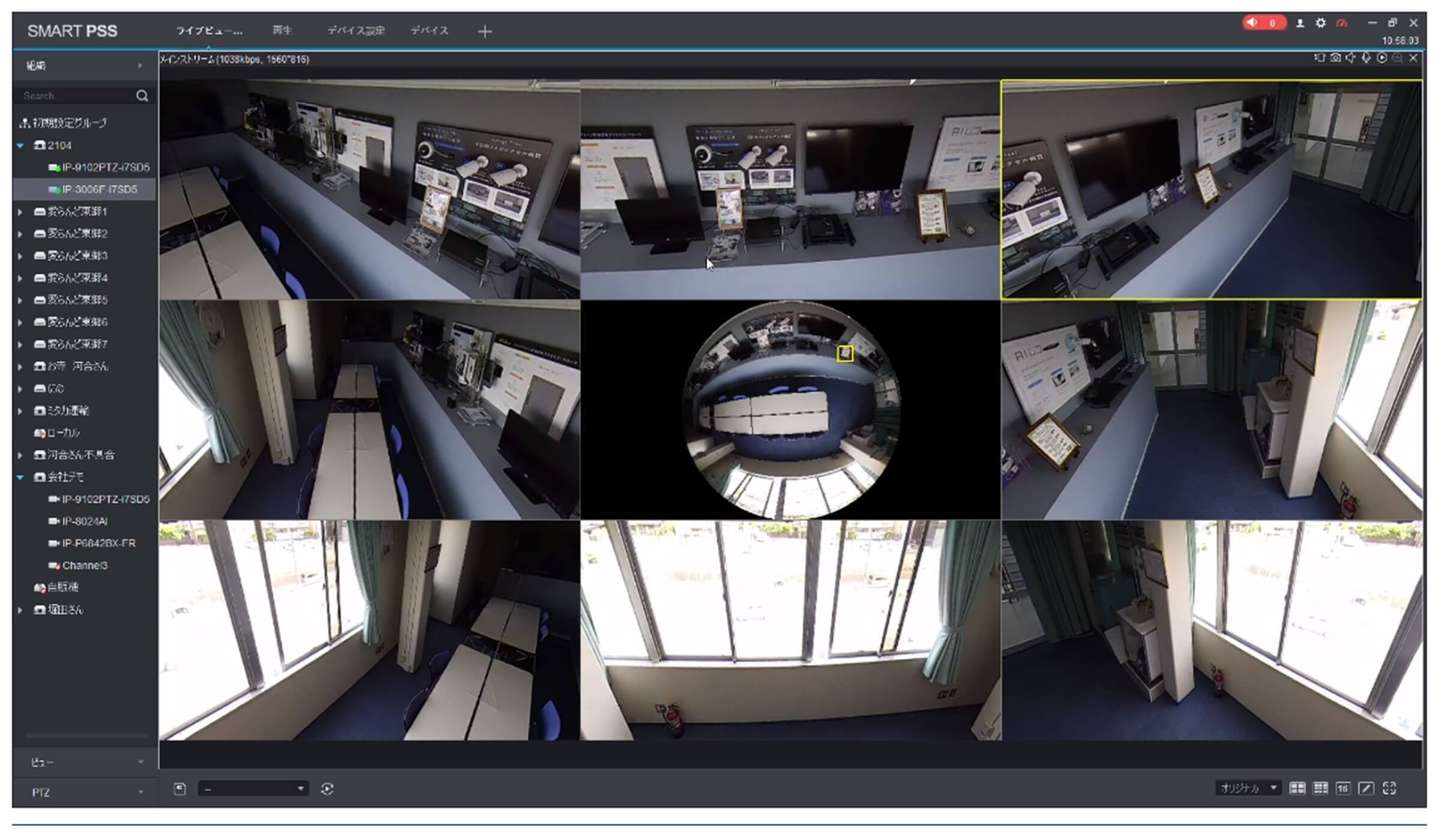This screenshot has height=829, width=1440.
Task: Click the device Search input field
Action: 75,96
